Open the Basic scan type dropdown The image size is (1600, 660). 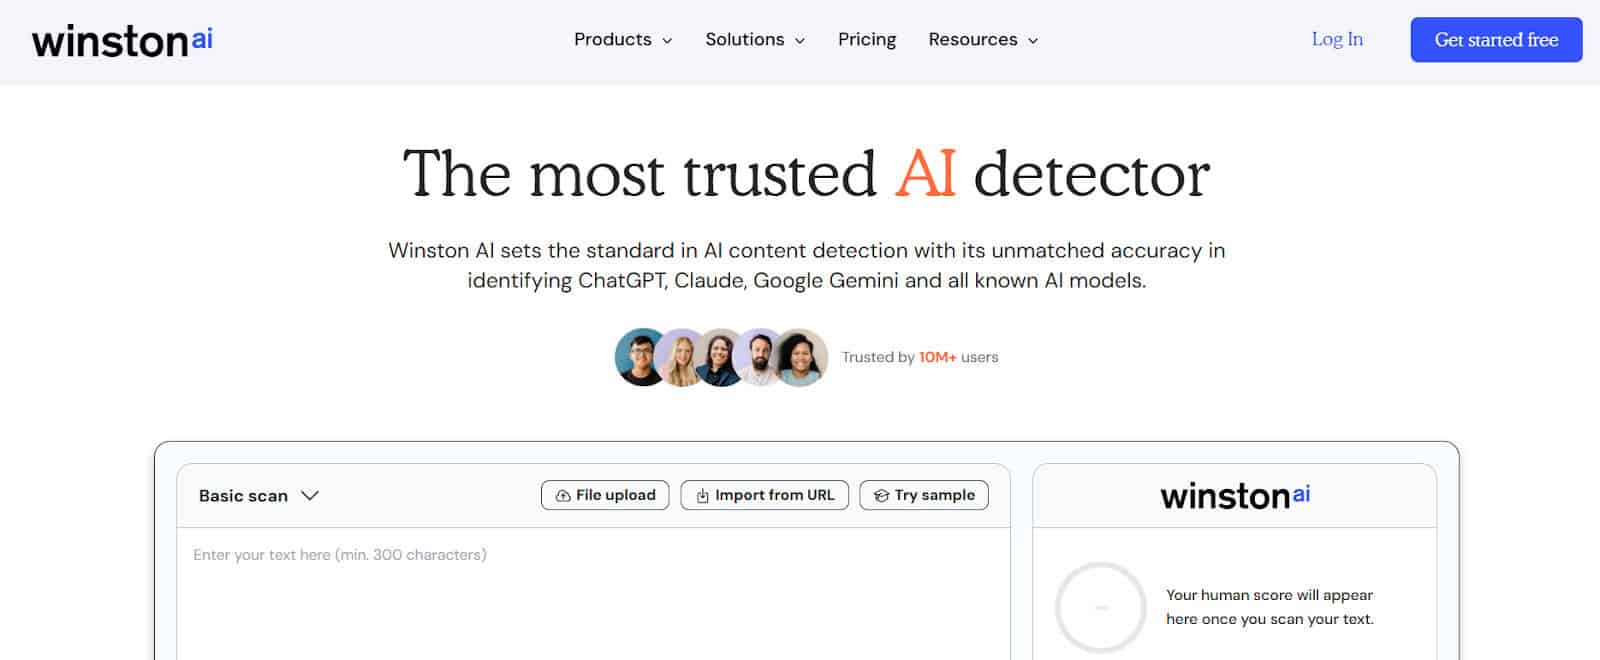click(x=258, y=496)
